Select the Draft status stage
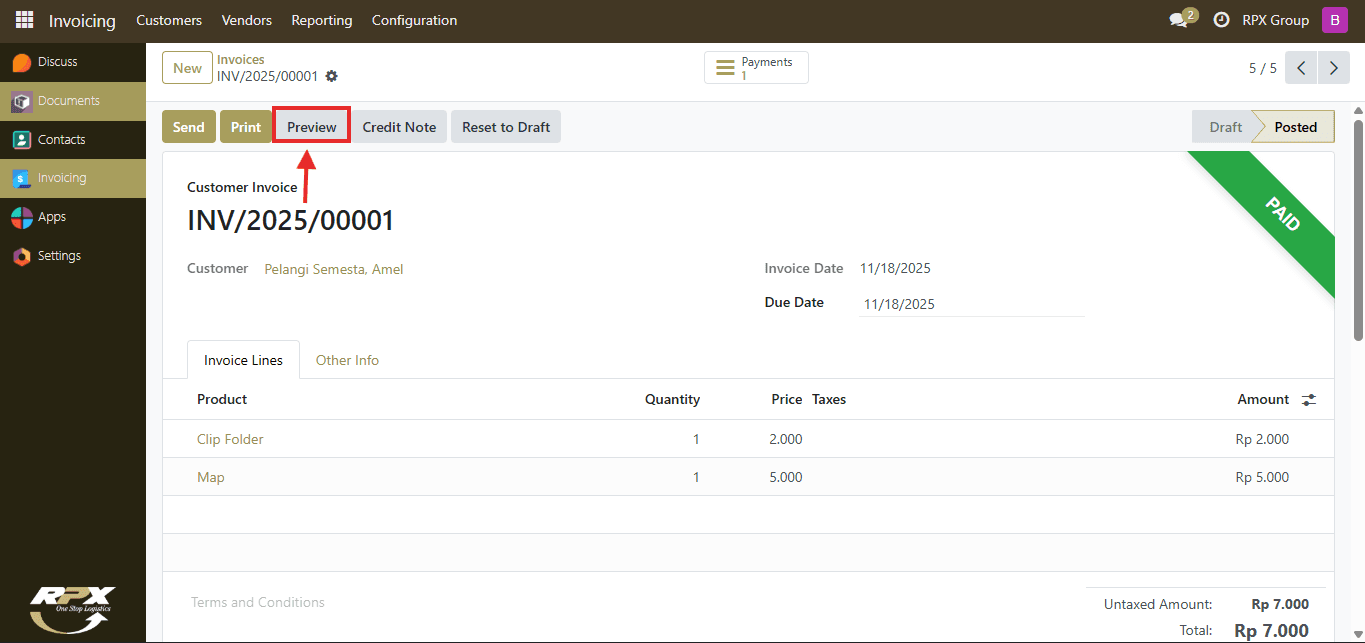The image size is (1365, 643). 1225,127
